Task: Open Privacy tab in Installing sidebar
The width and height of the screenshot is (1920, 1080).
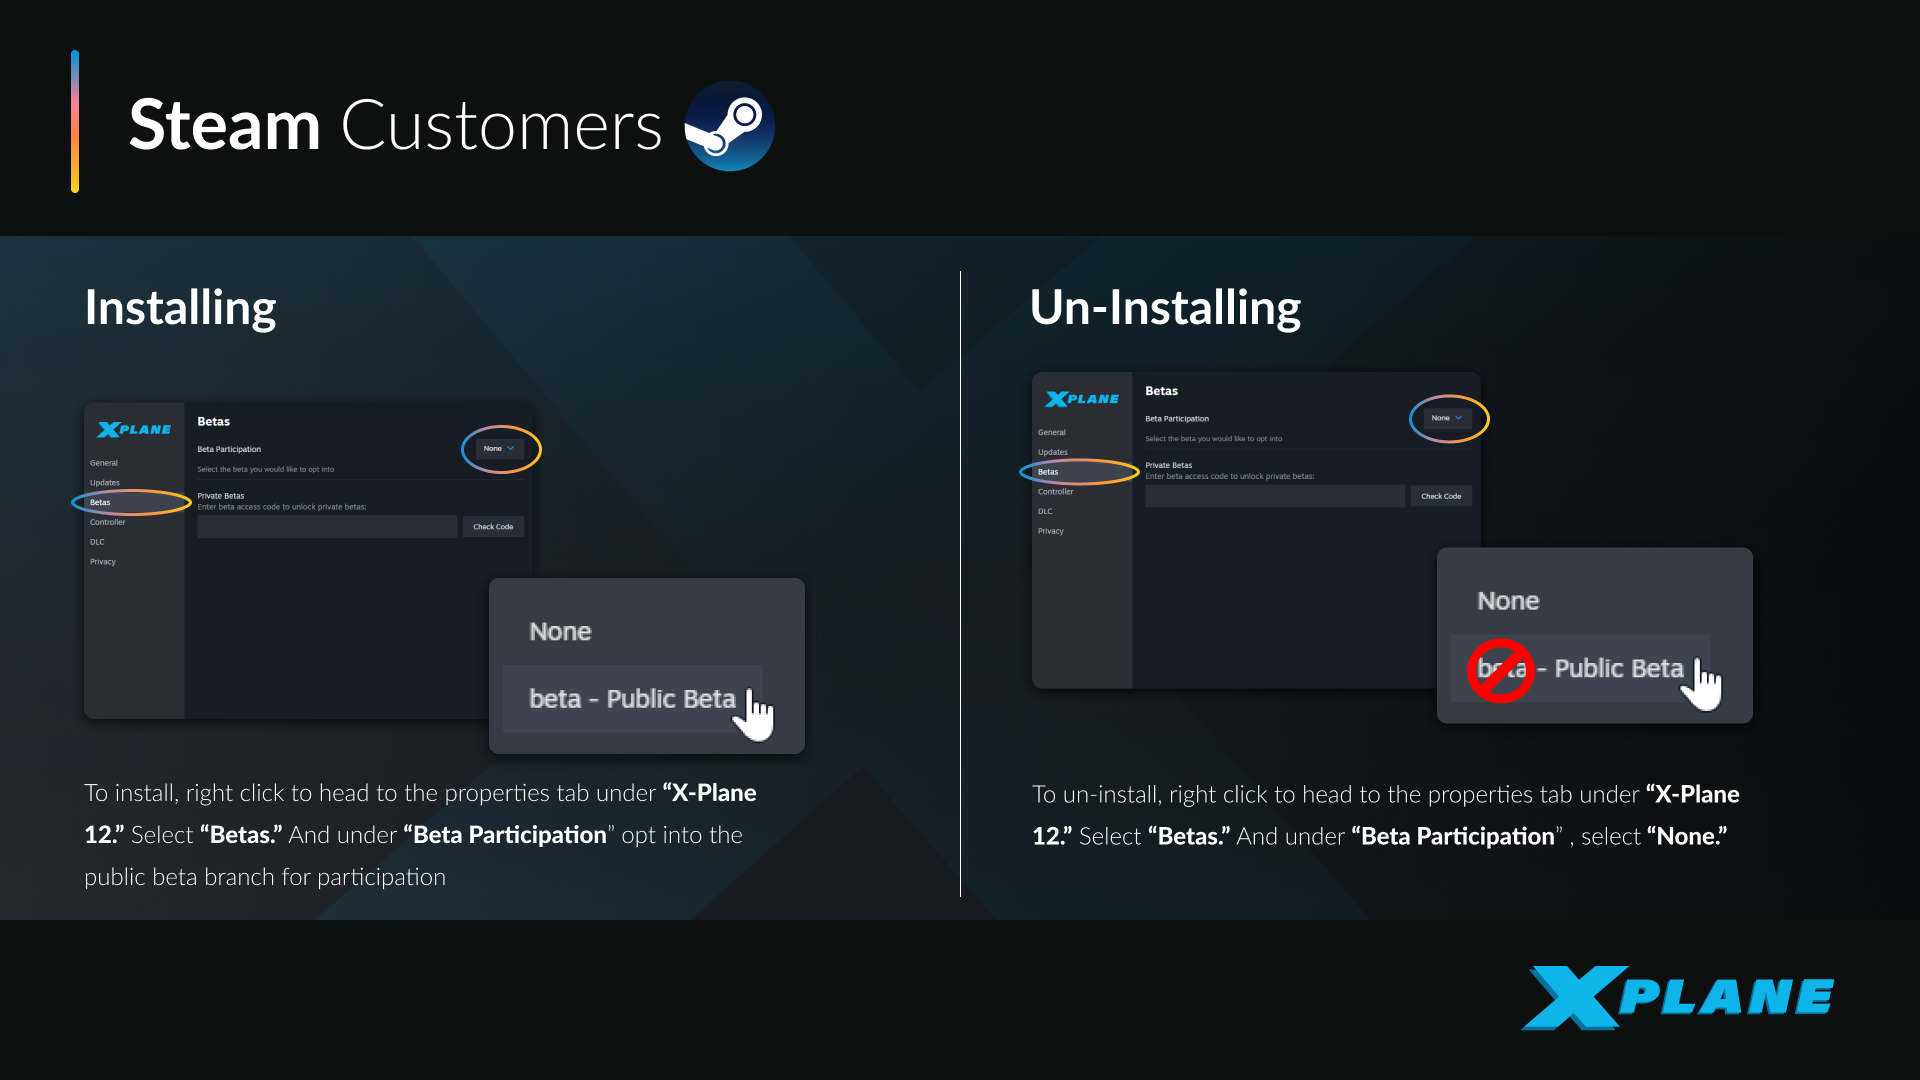Action: click(x=103, y=562)
